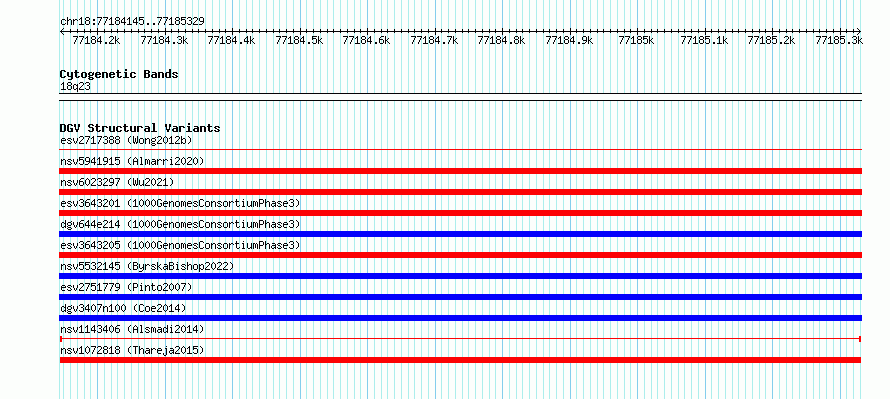Select the dgv3407n100 (Coe2014) label
This screenshot has height=399, width=890.
click(123, 308)
